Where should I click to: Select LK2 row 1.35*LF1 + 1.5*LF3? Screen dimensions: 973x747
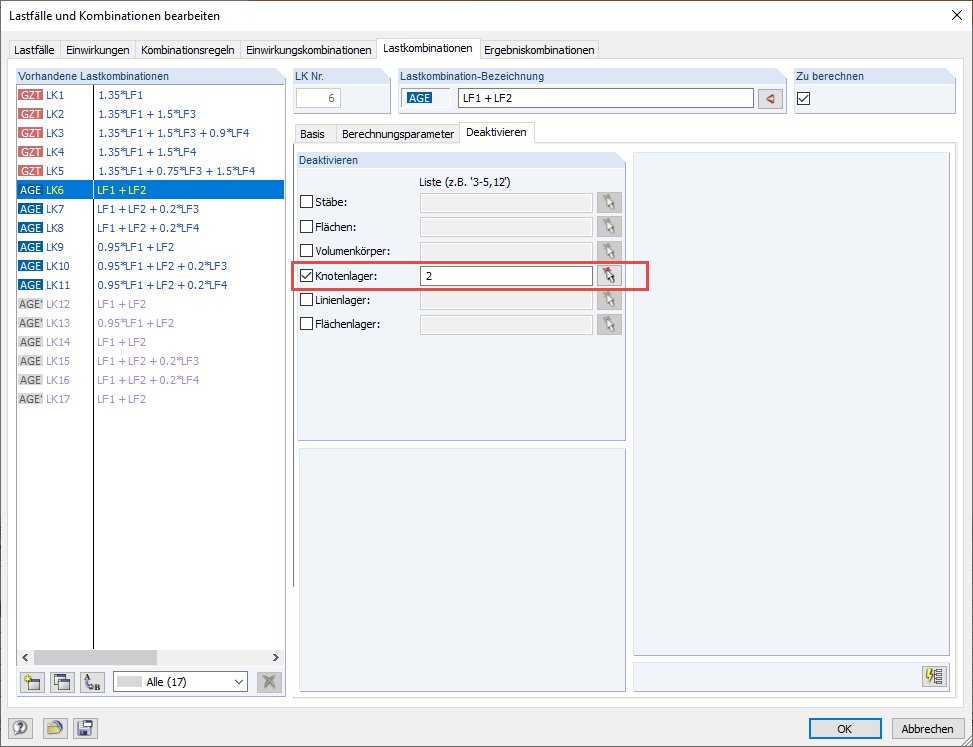[151, 114]
